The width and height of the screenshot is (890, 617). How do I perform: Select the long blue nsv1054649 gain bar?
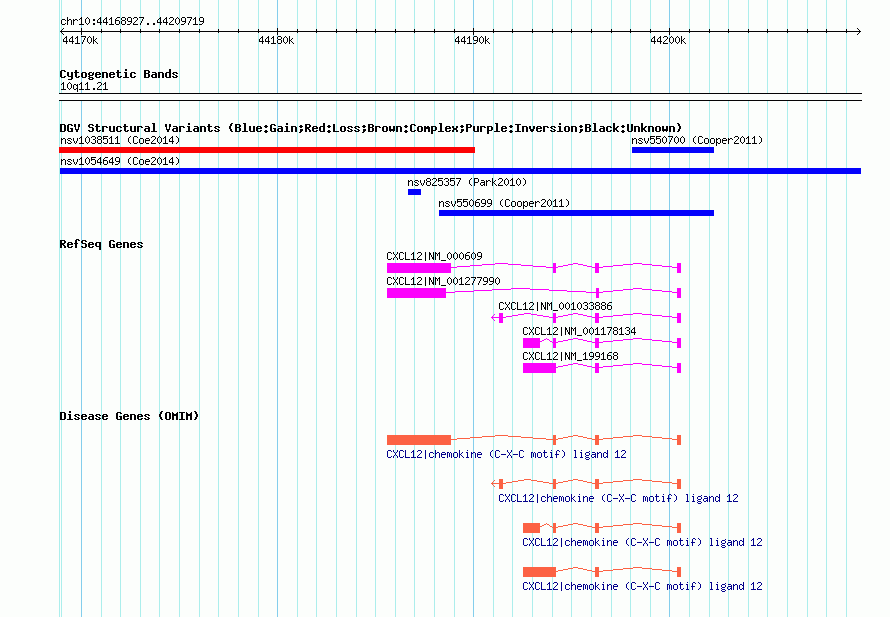(x=460, y=171)
